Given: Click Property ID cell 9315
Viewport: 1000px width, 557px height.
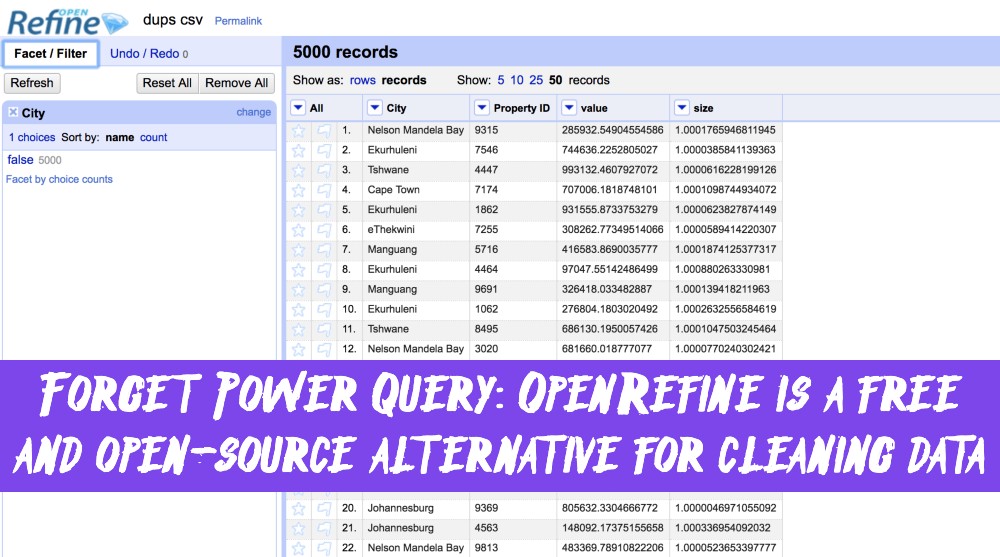Looking at the screenshot, I should pos(487,130).
